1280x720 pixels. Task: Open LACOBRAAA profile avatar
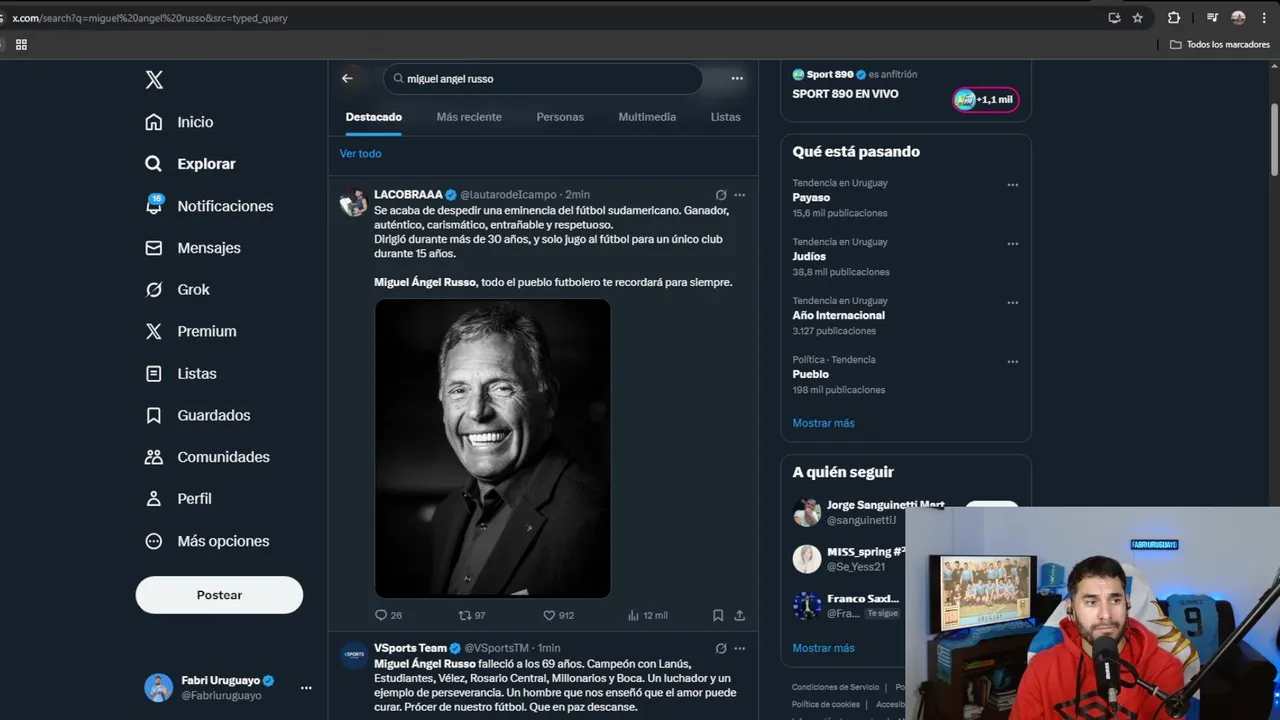pyautogui.click(x=353, y=203)
